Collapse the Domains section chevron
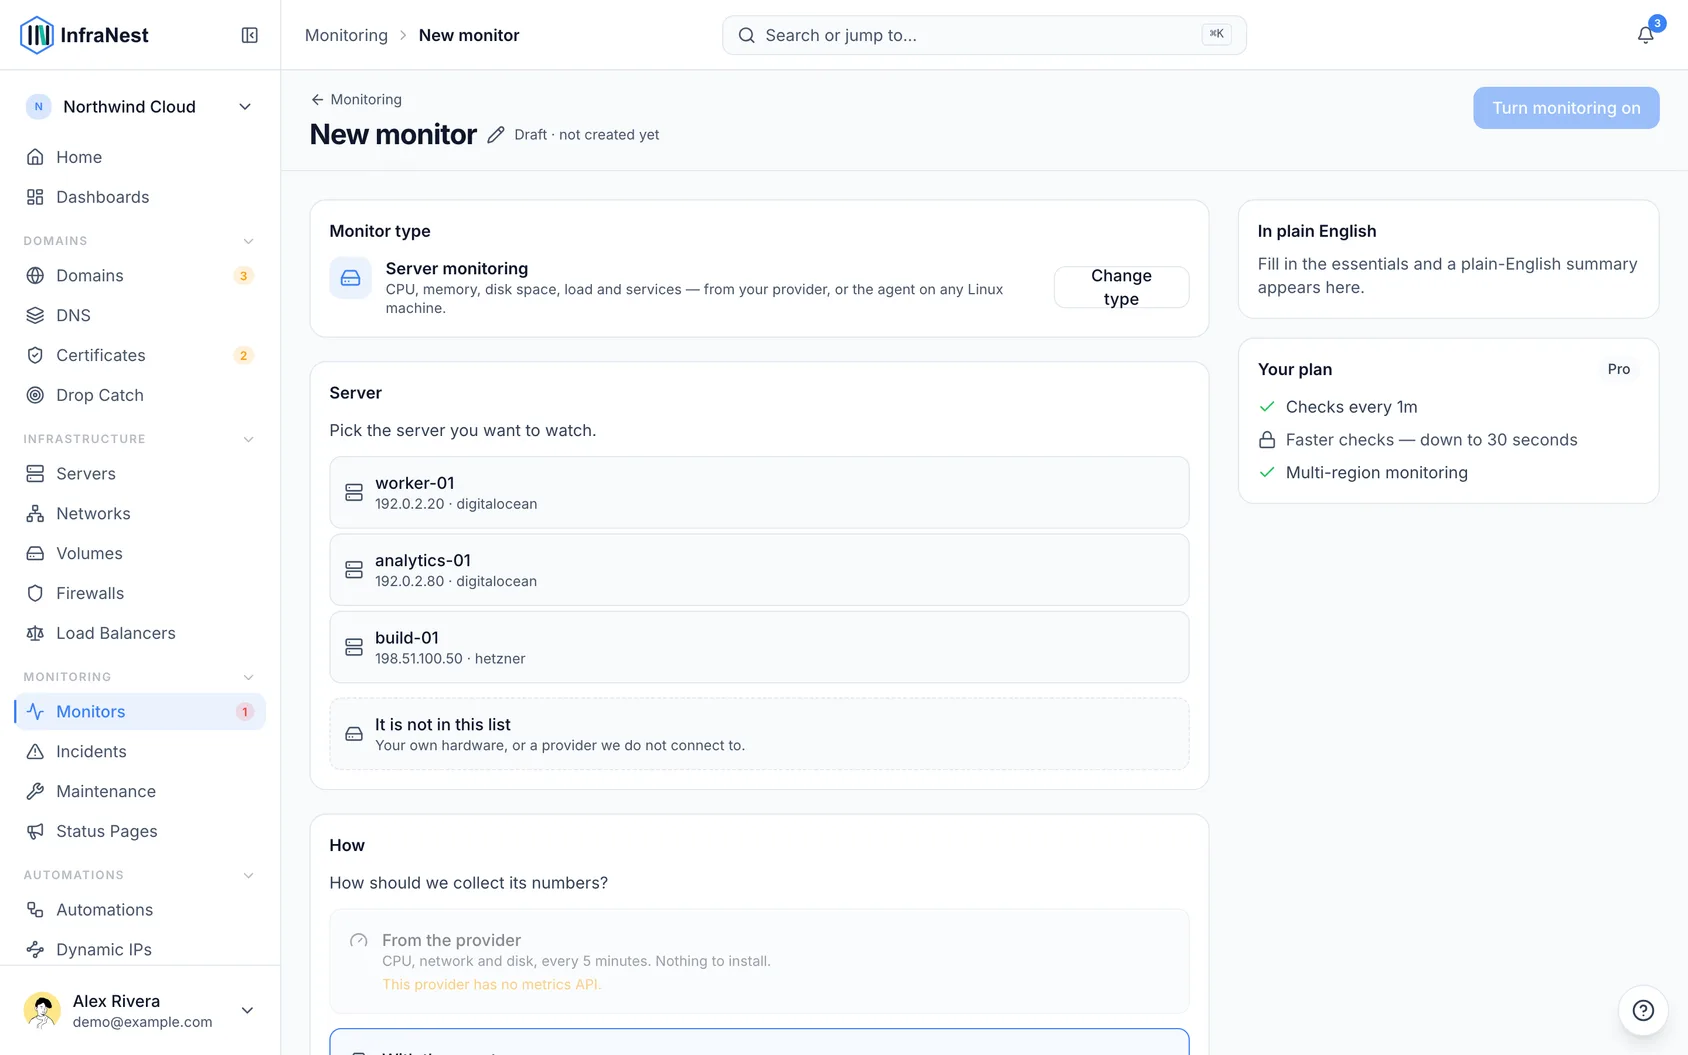This screenshot has height=1055, width=1688. [248, 241]
